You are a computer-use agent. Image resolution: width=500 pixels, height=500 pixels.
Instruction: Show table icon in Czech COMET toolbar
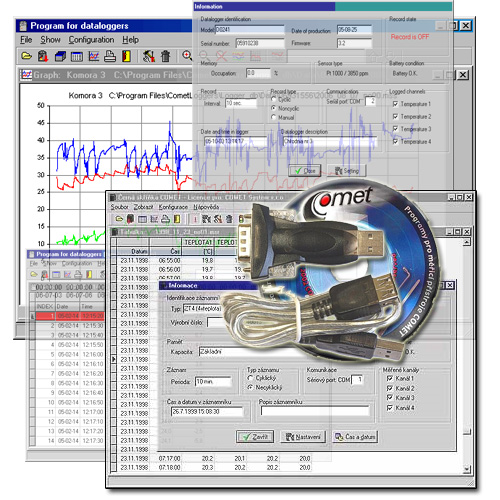[142, 219]
